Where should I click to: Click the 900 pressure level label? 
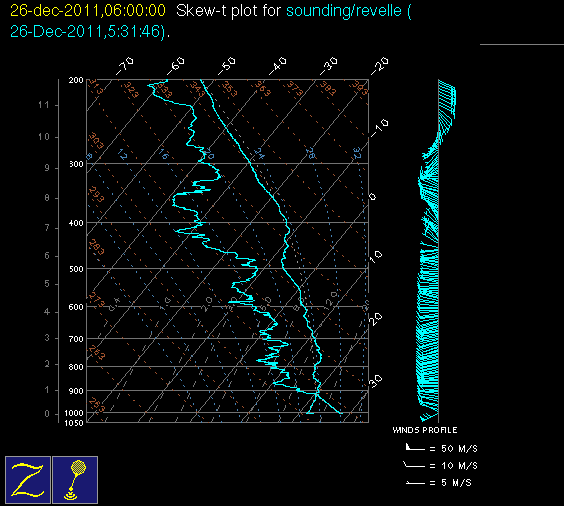(x=76, y=391)
